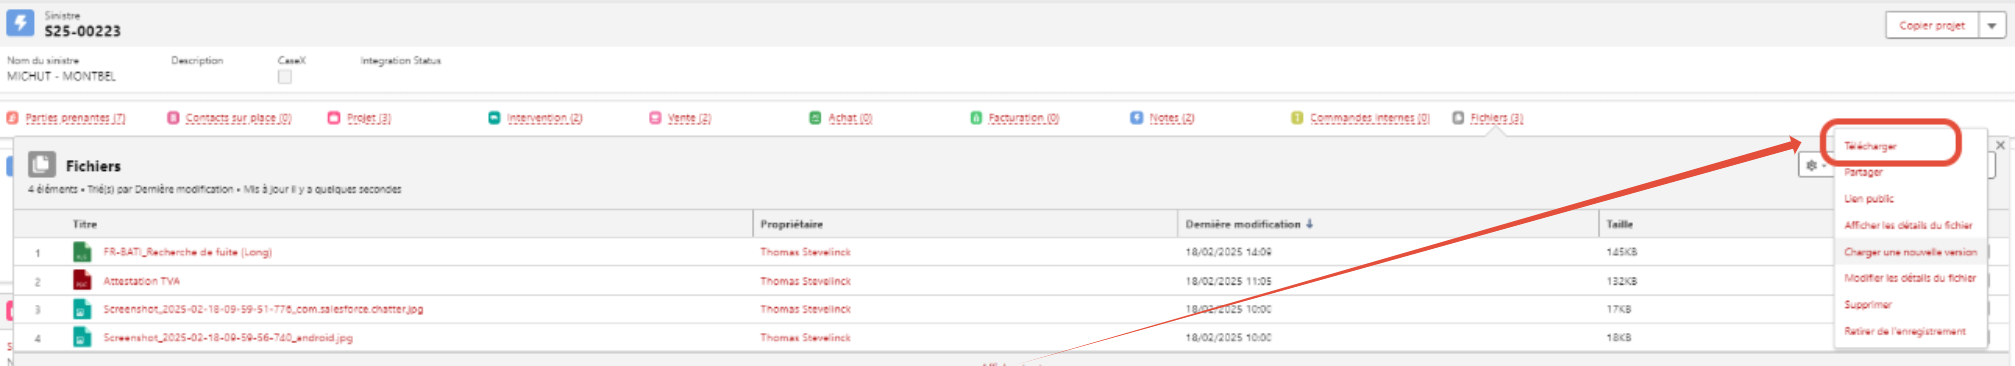
Task: Choose Lien public menu entry
Action: (1869, 199)
